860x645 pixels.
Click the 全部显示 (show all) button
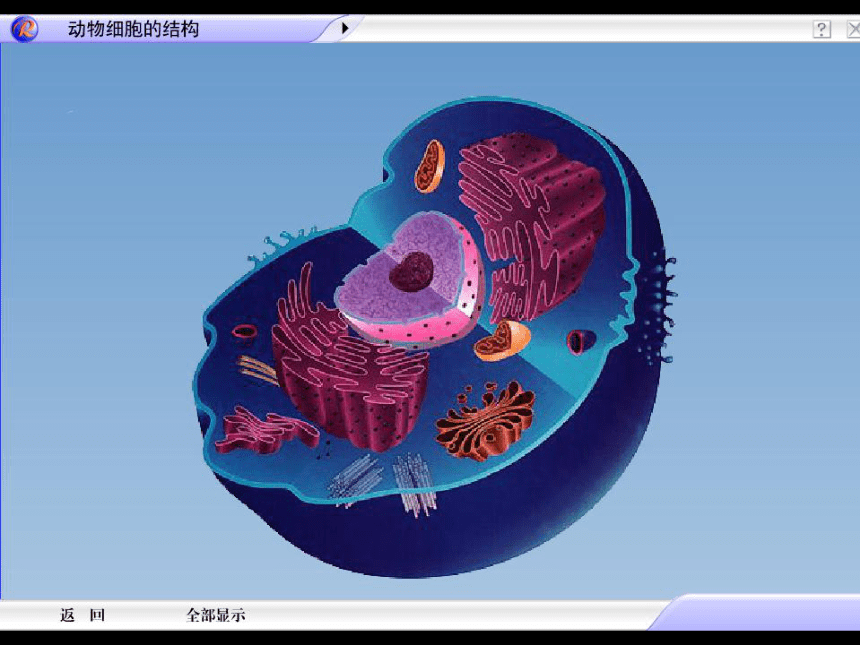[x=216, y=615]
